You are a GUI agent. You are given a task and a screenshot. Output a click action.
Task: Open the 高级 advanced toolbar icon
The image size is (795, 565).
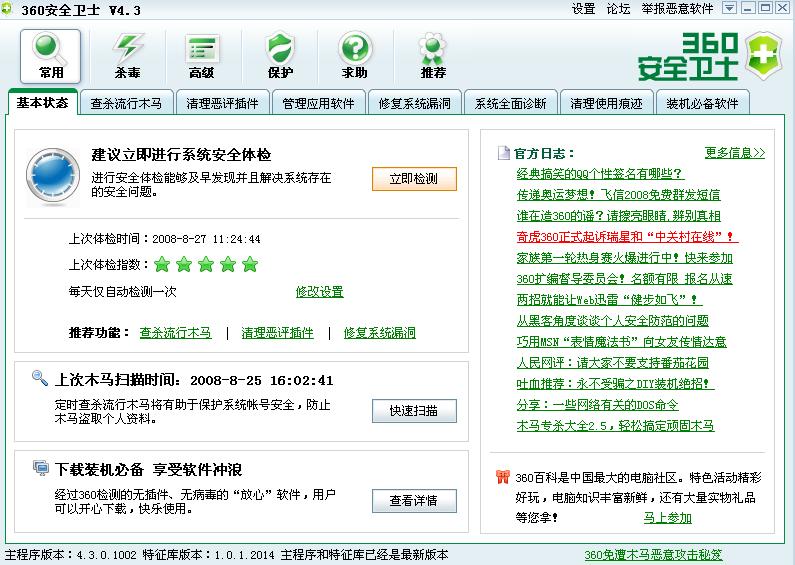pyautogui.click(x=202, y=56)
